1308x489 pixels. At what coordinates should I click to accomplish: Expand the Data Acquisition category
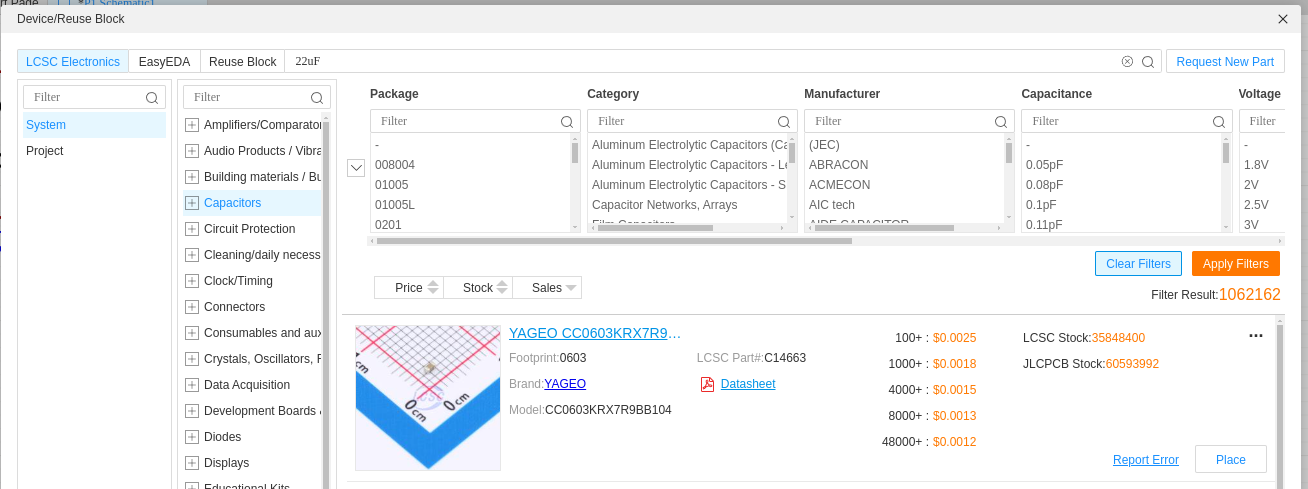[x=192, y=385]
